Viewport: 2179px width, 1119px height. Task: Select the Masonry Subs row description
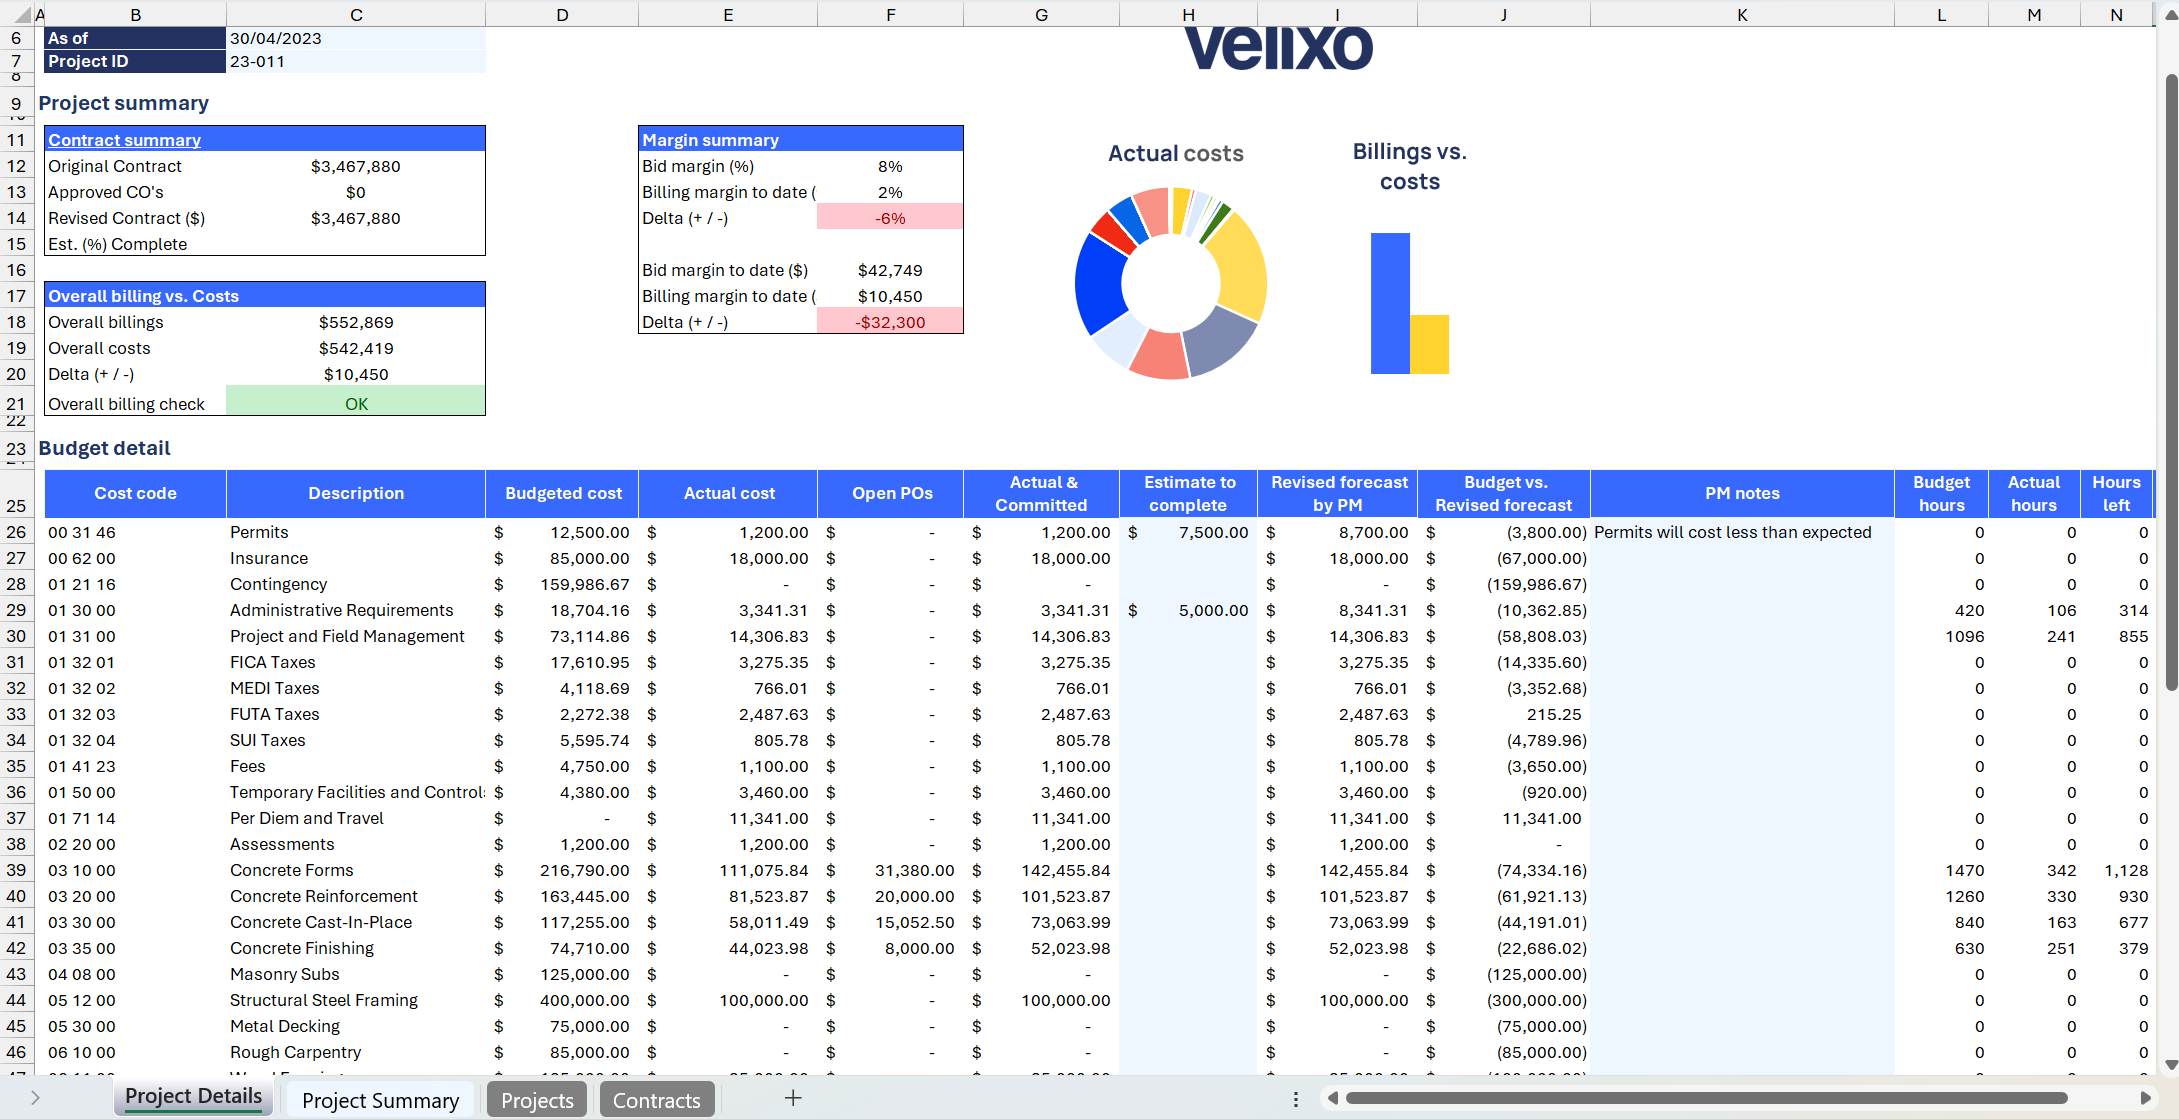tap(356, 974)
